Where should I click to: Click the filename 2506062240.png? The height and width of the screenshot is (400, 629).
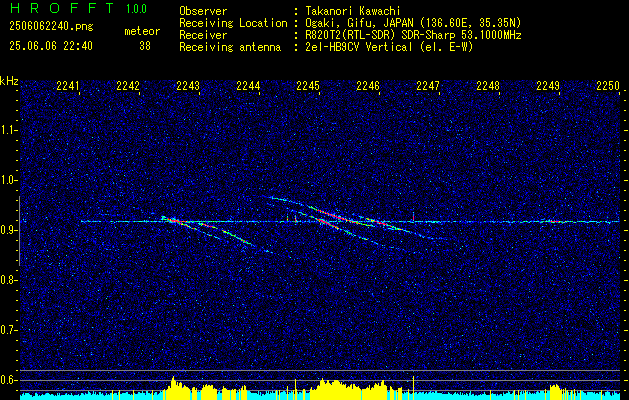[51, 27]
